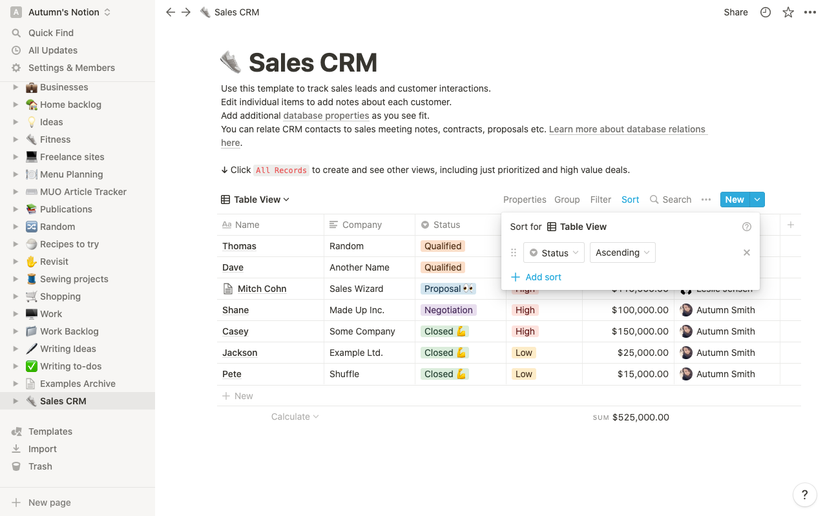Click the Name column header
This screenshot has height=516, width=825.
(270, 225)
